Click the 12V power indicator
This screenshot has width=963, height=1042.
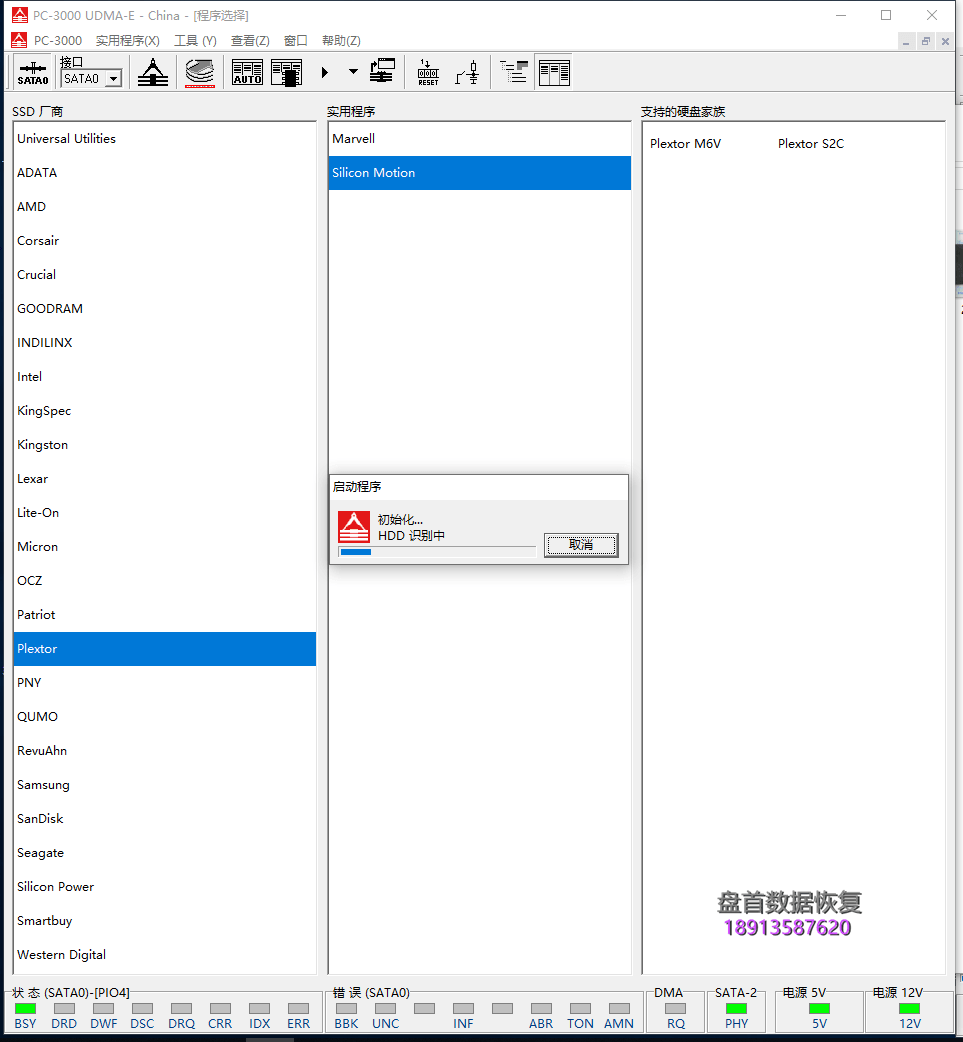[909, 1008]
